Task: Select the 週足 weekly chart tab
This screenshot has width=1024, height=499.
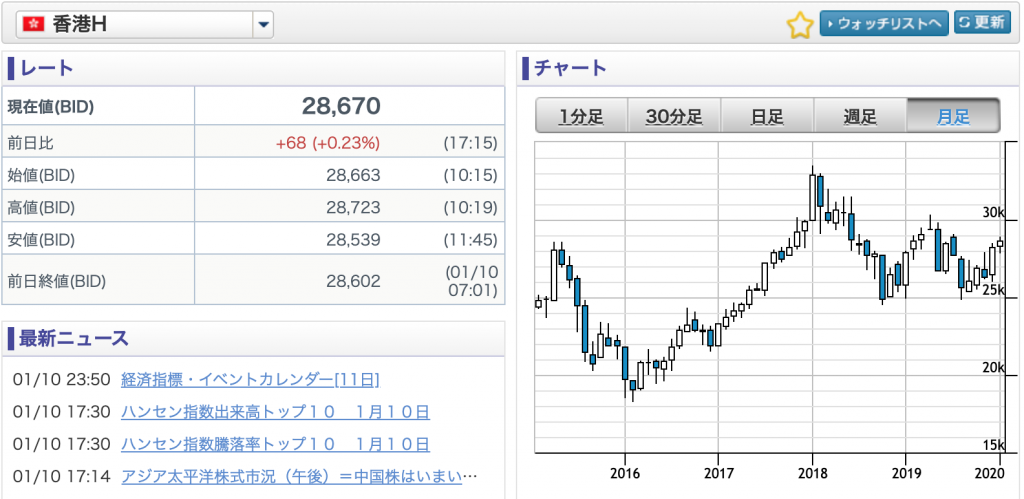Action: click(x=859, y=117)
